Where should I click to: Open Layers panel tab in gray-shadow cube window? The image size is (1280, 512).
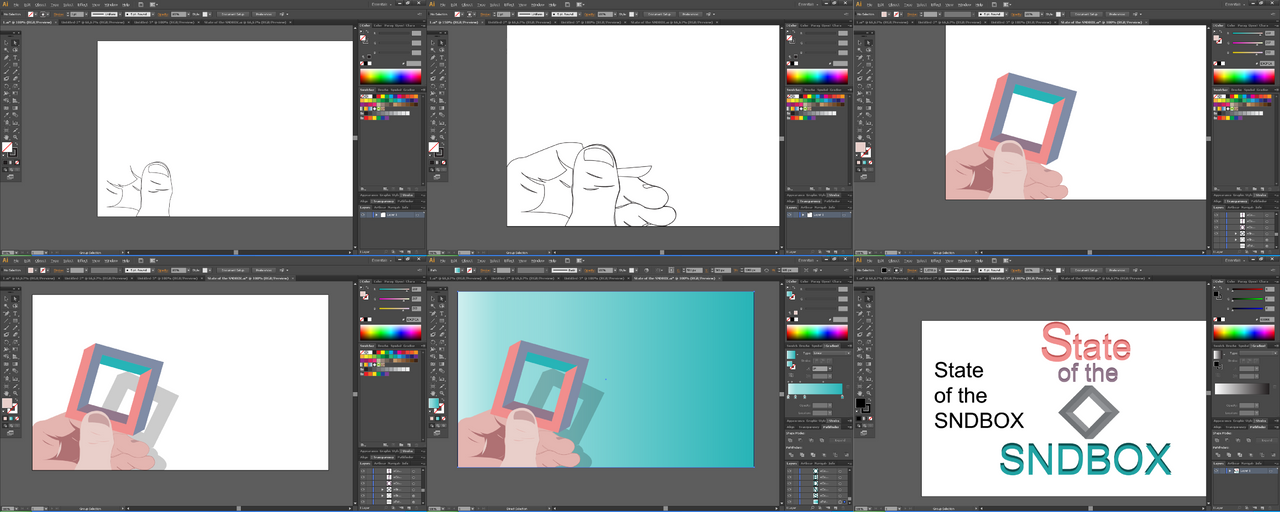tap(365, 463)
